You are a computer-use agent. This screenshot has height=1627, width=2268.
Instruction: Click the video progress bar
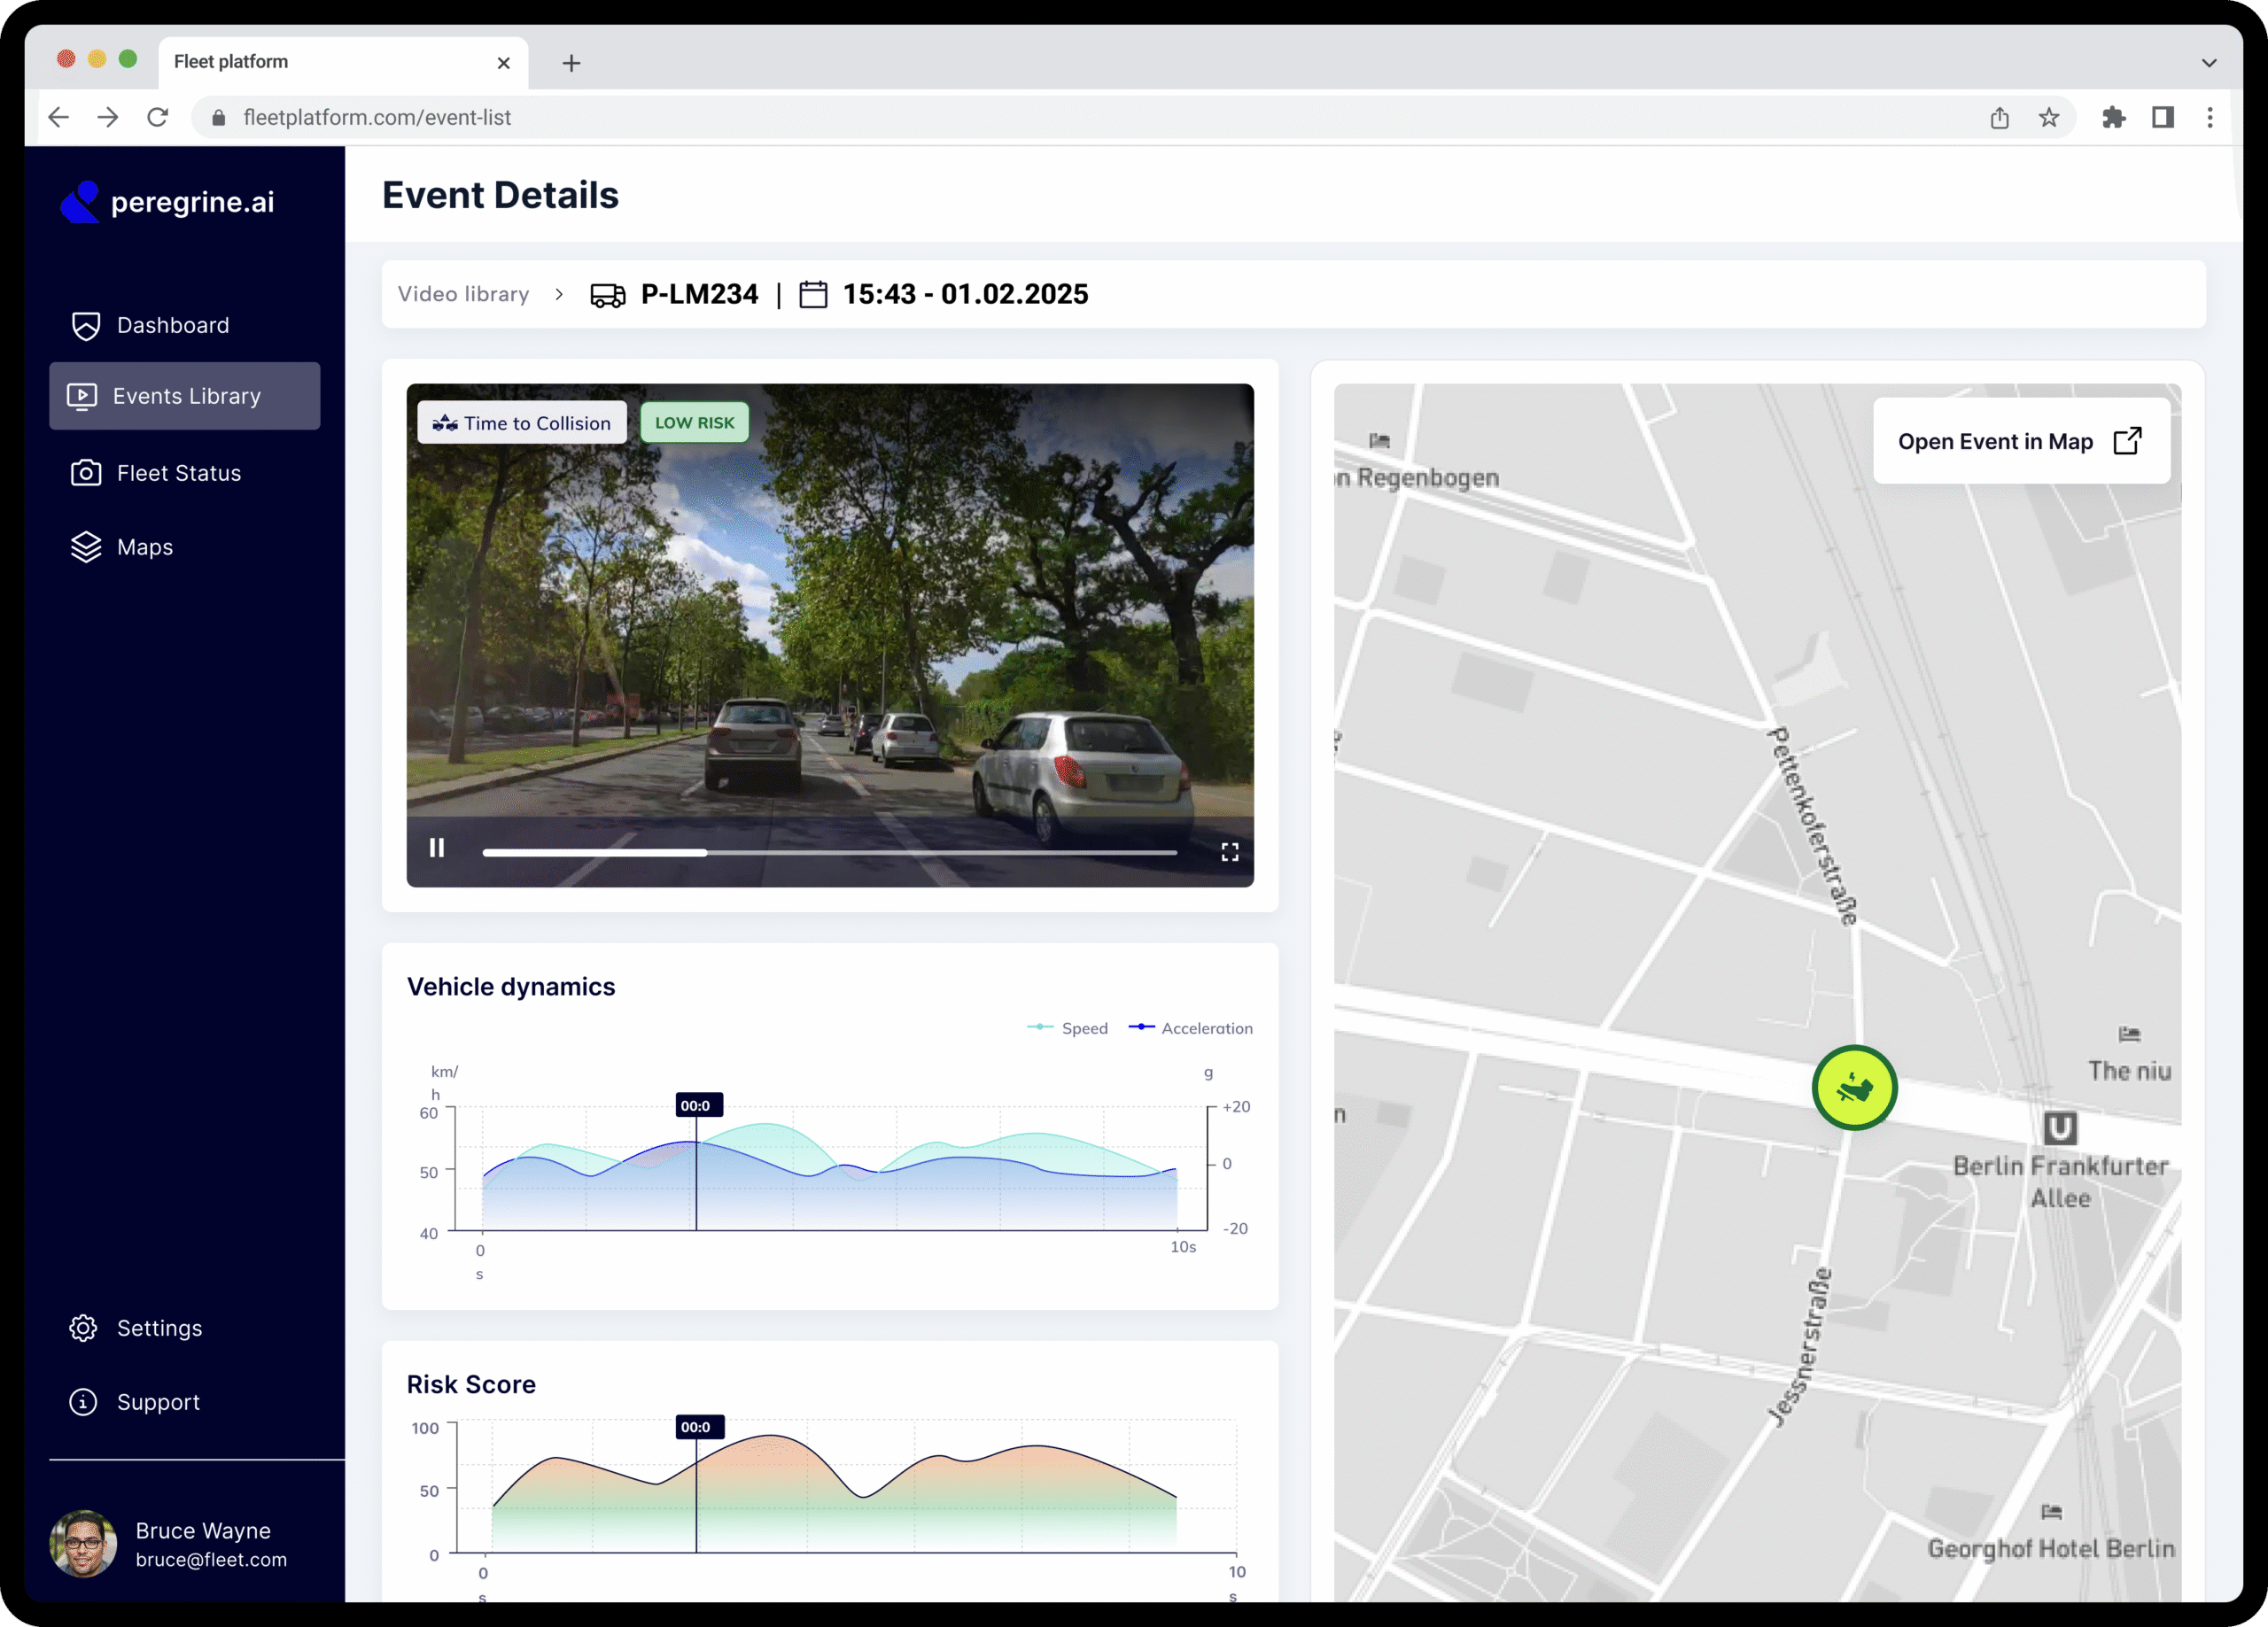[830, 852]
